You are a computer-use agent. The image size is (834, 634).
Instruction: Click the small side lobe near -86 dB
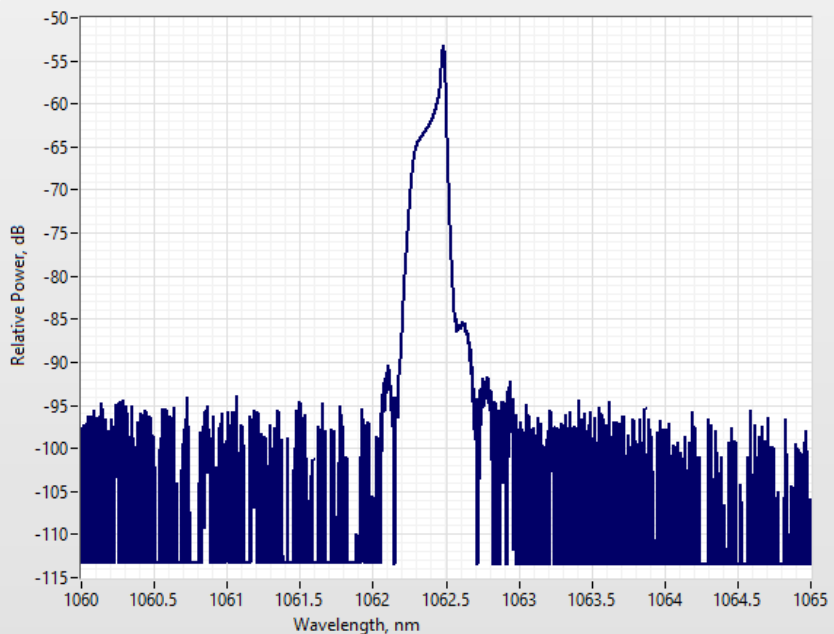click(x=463, y=326)
